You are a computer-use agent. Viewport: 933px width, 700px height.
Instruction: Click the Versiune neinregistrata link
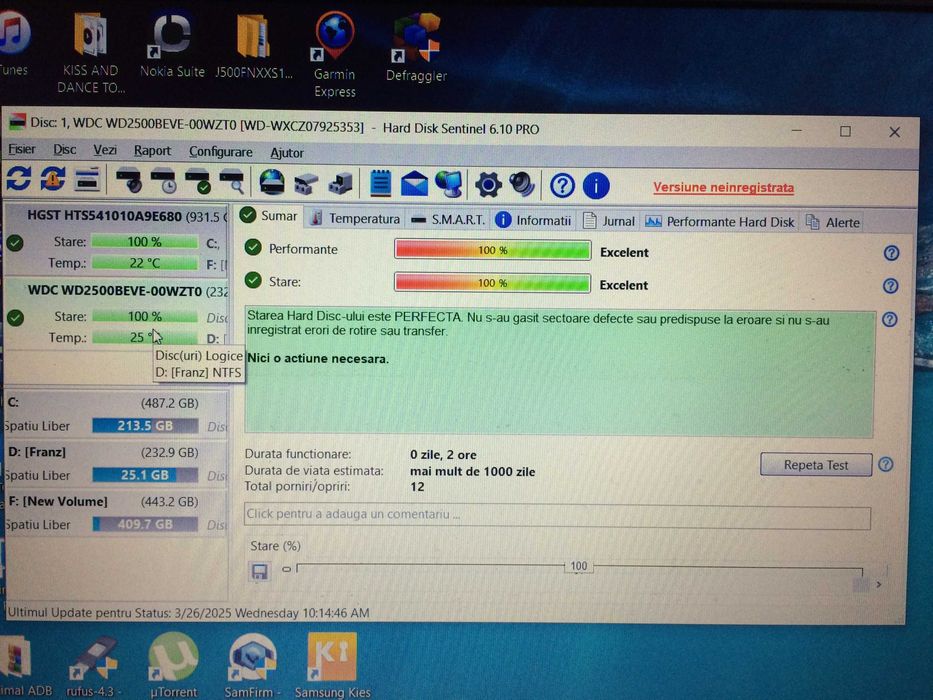tap(724, 188)
